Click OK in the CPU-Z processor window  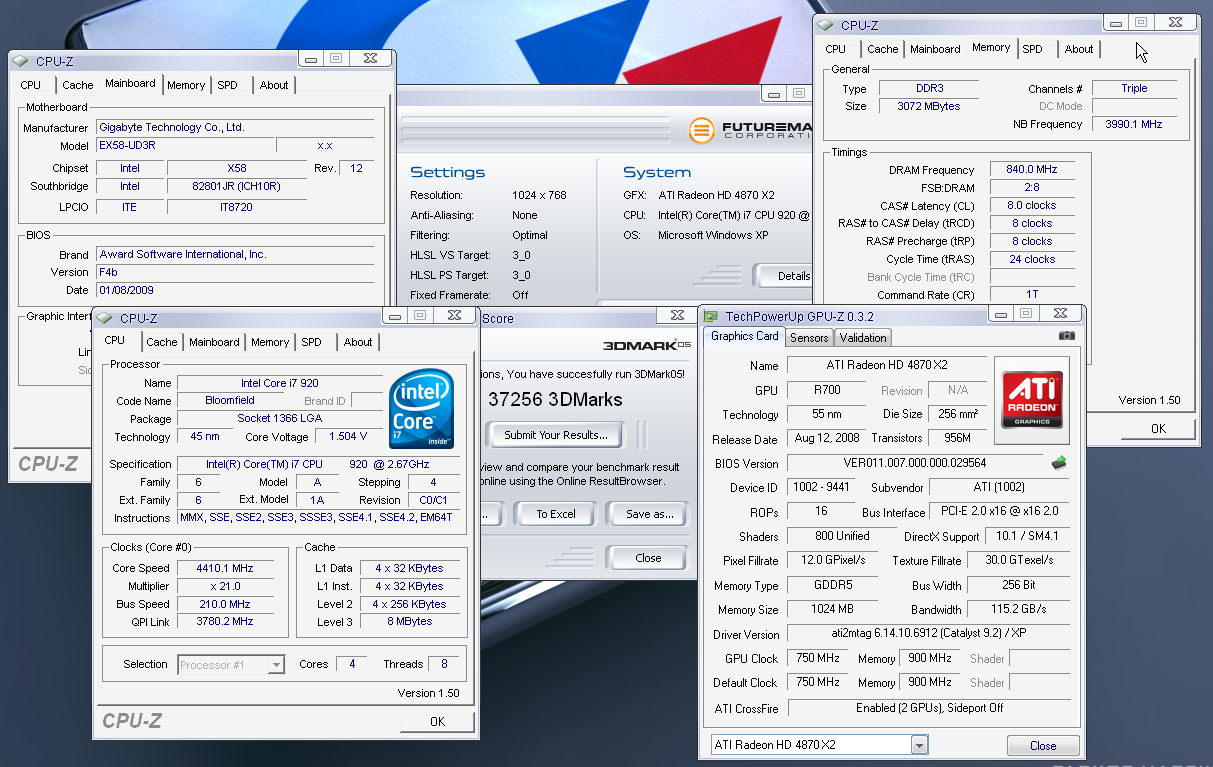pos(437,721)
